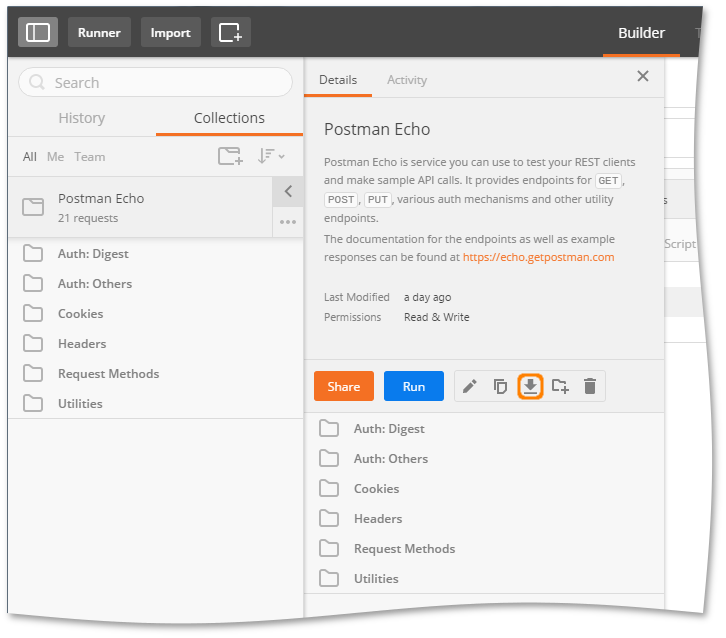Viewport: 726px width, 638px height.
Task: Open Request Methods folder in sidebar
Action: coord(155,374)
